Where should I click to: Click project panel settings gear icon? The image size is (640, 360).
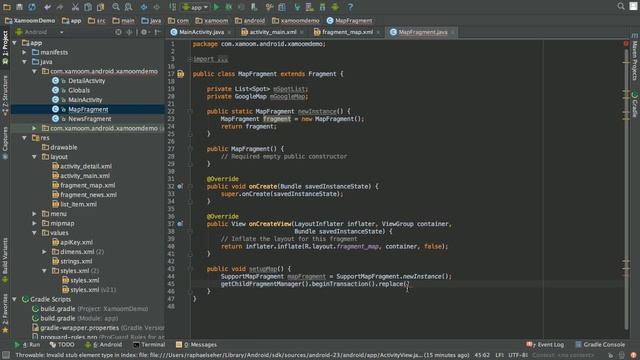[144, 32]
